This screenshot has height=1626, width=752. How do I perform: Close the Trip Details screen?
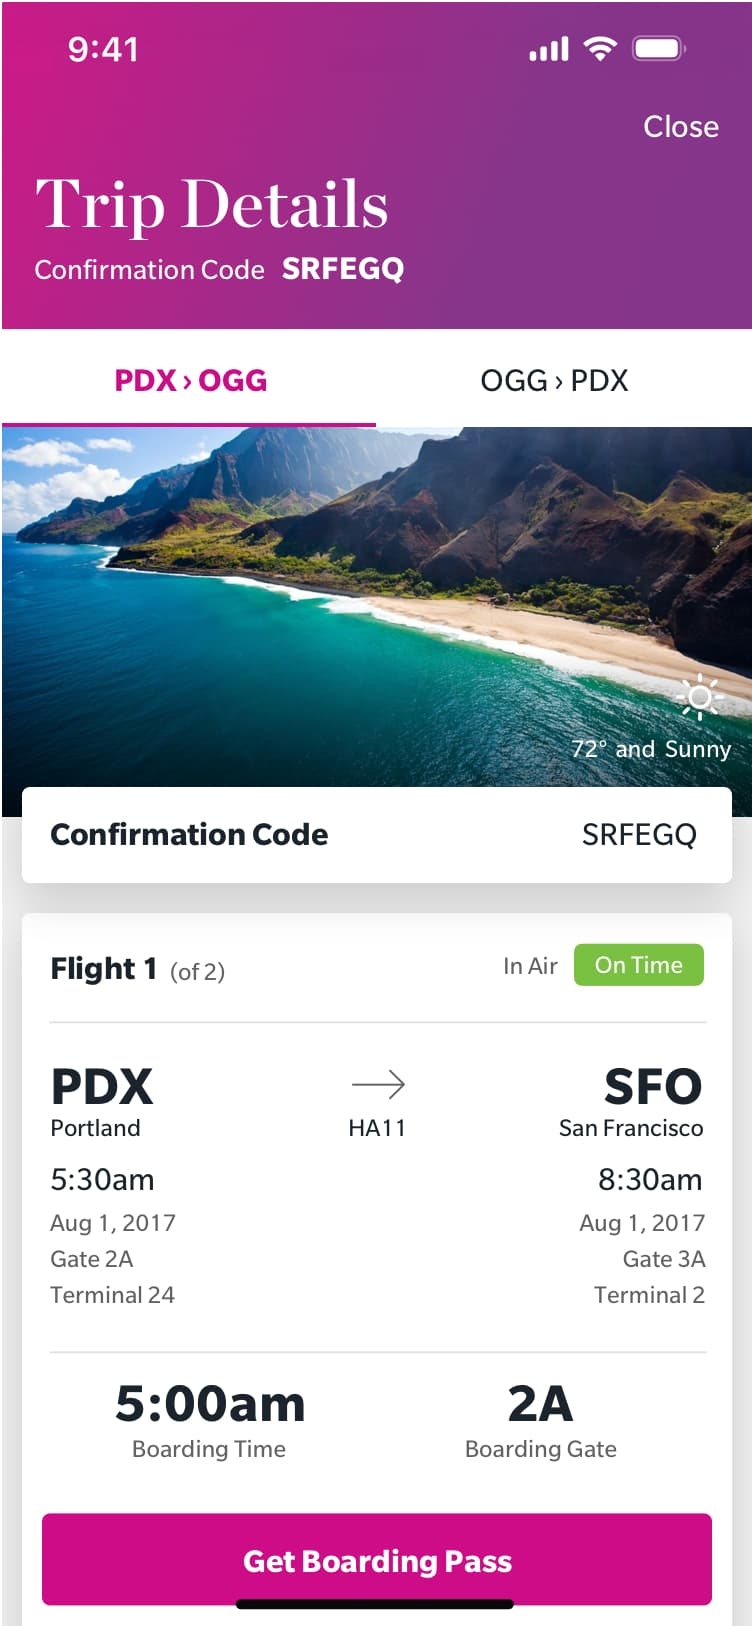coord(680,127)
